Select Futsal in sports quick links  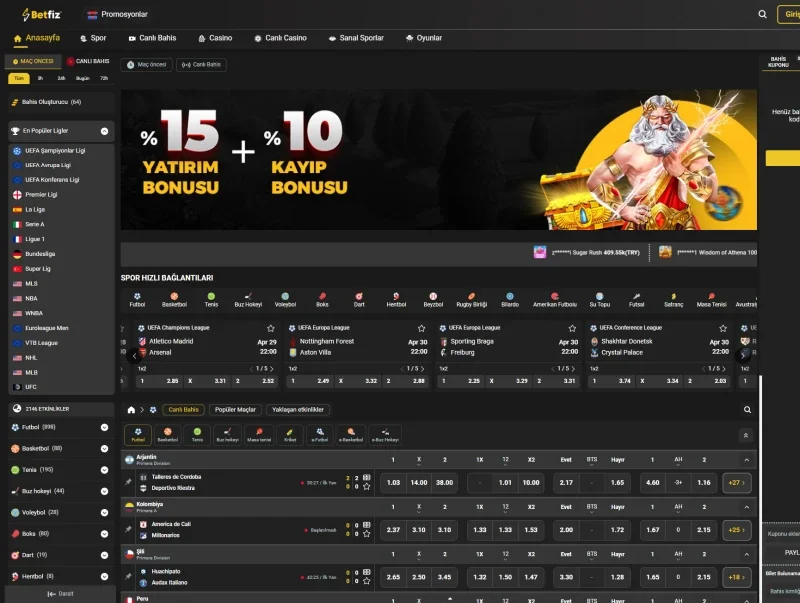pyautogui.click(x=636, y=300)
